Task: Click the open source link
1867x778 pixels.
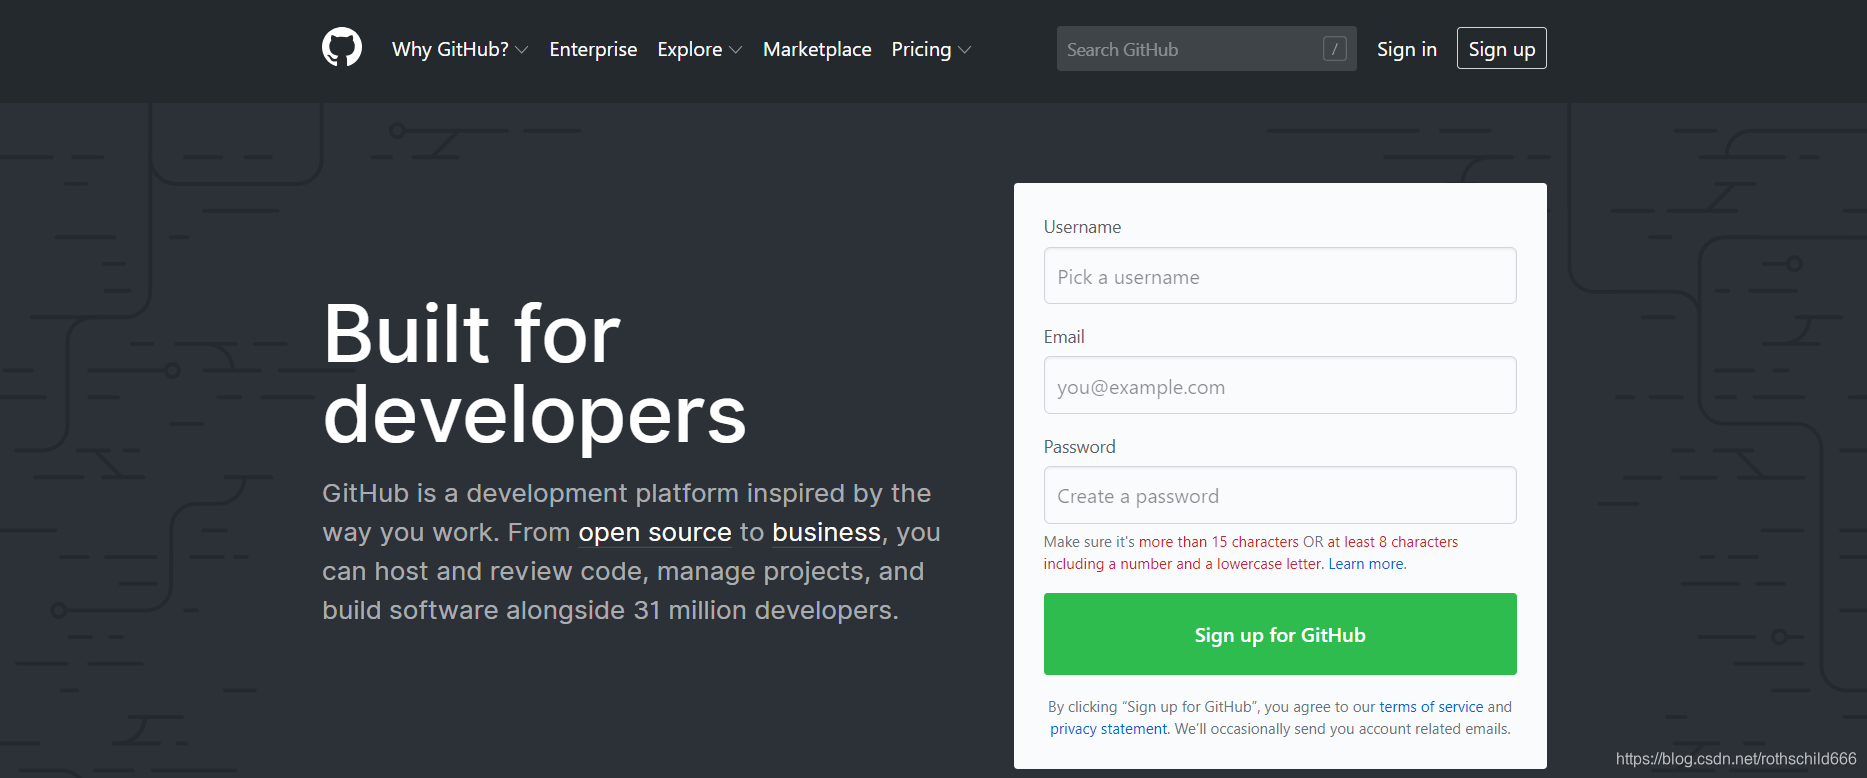Action: click(x=655, y=532)
